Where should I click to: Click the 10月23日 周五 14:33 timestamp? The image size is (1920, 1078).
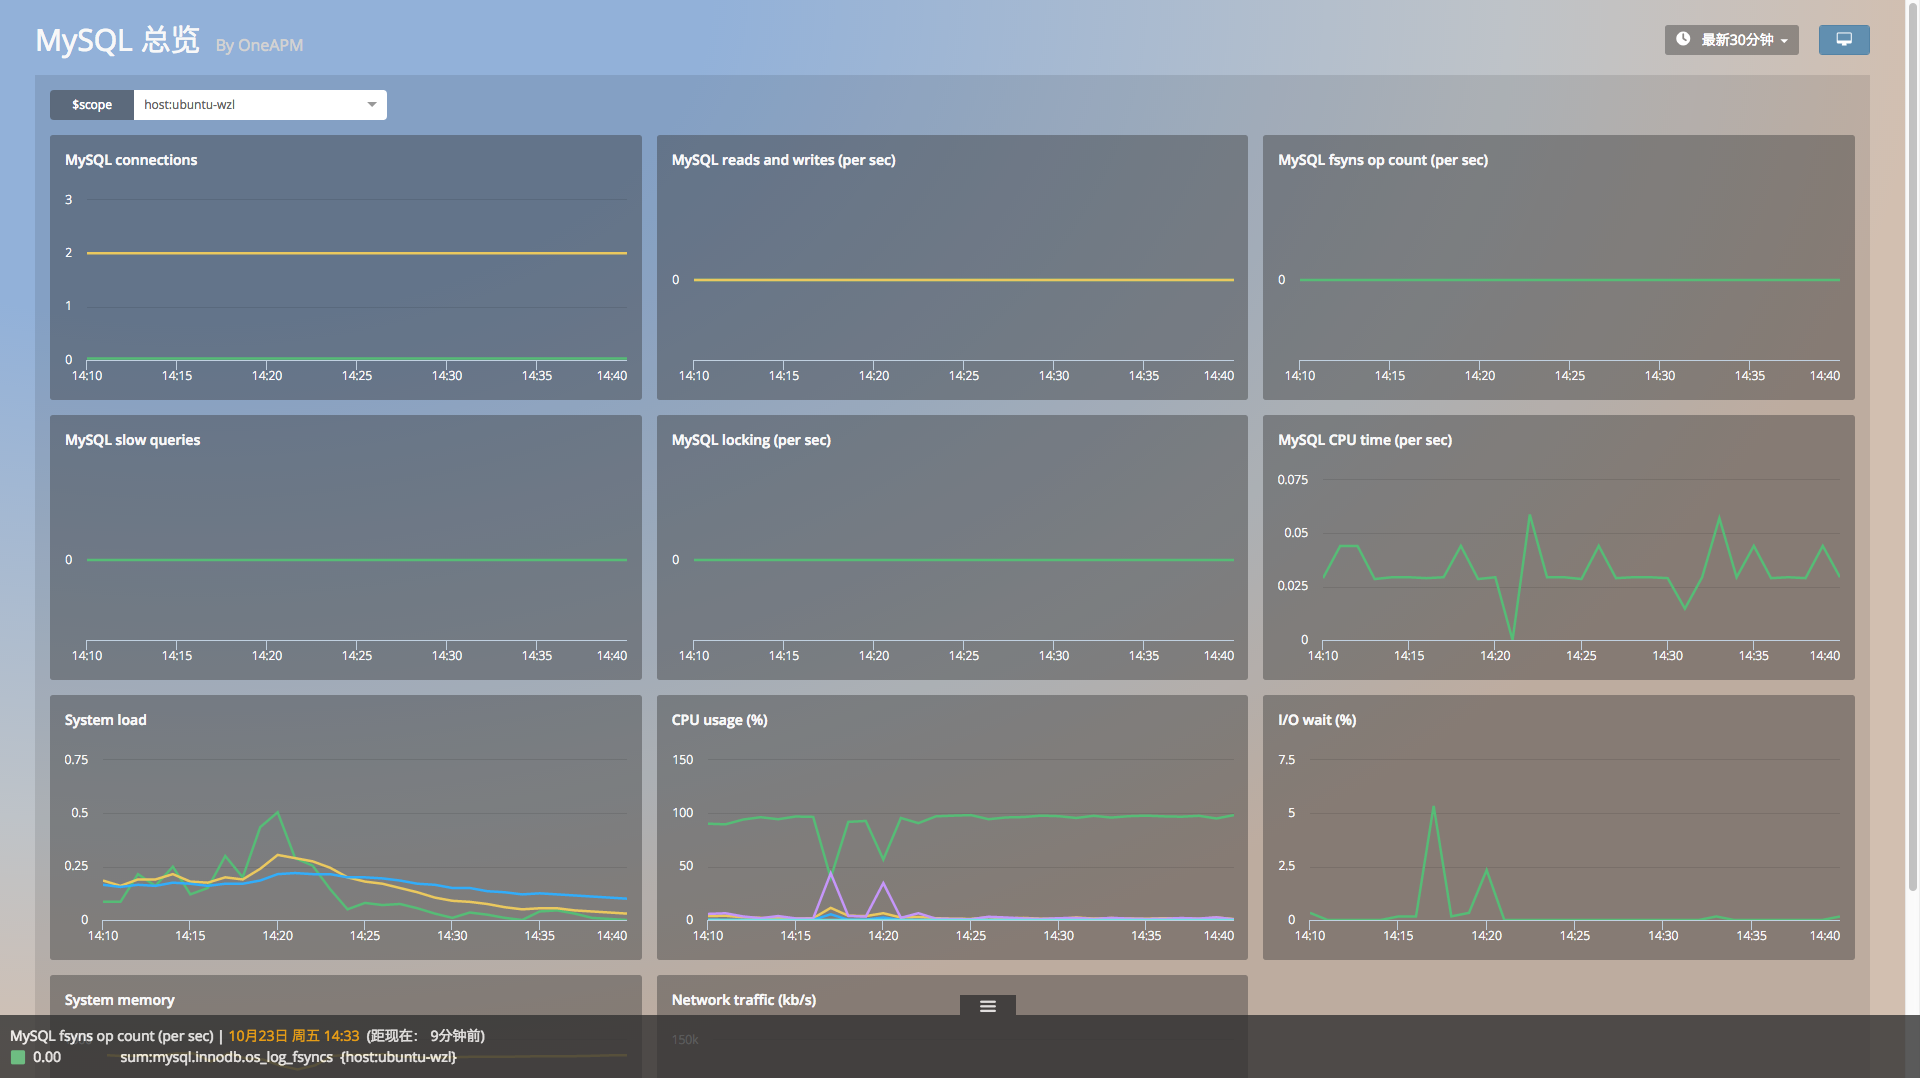(293, 1036)
